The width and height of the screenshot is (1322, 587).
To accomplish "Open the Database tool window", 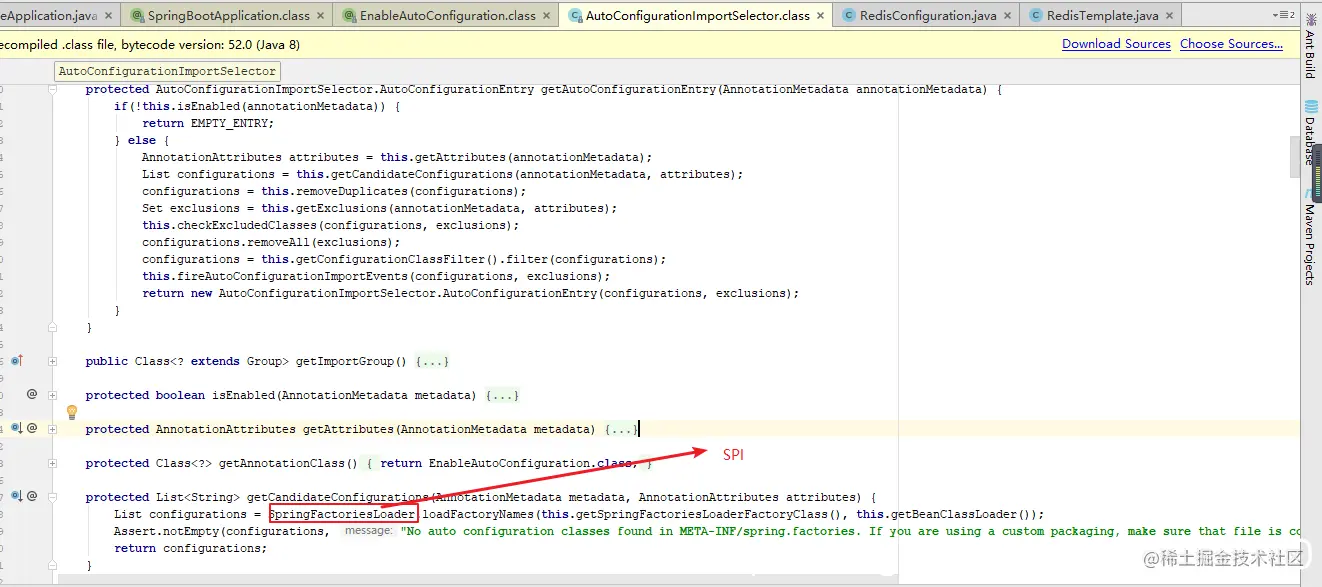I will click(1310, 132).
